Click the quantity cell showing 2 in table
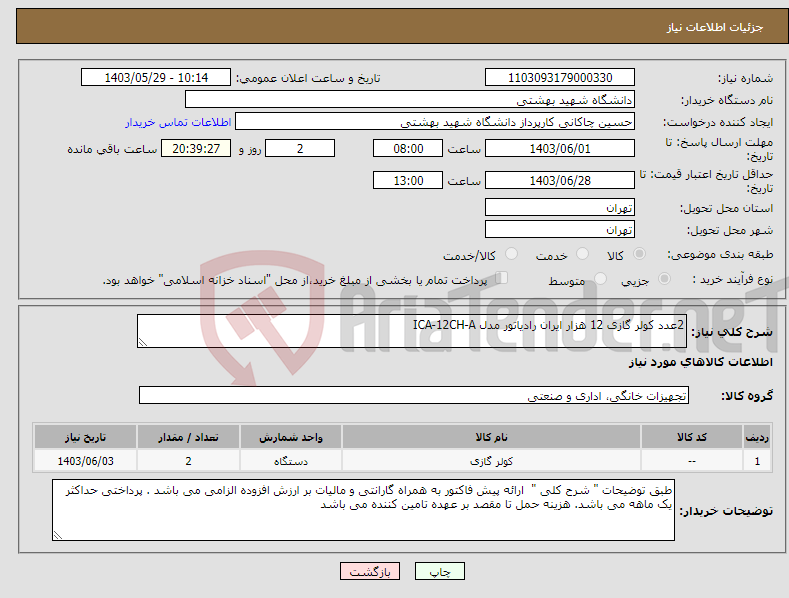Screen dimensions: 789x598 188,461
